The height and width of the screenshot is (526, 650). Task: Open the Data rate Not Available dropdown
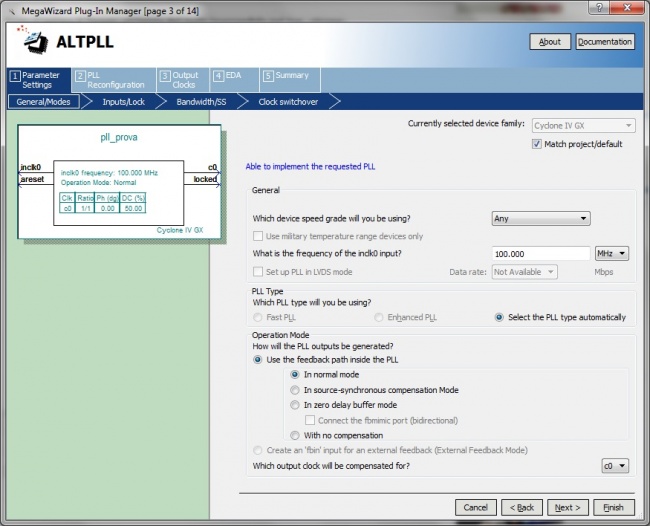coord(524,272)
